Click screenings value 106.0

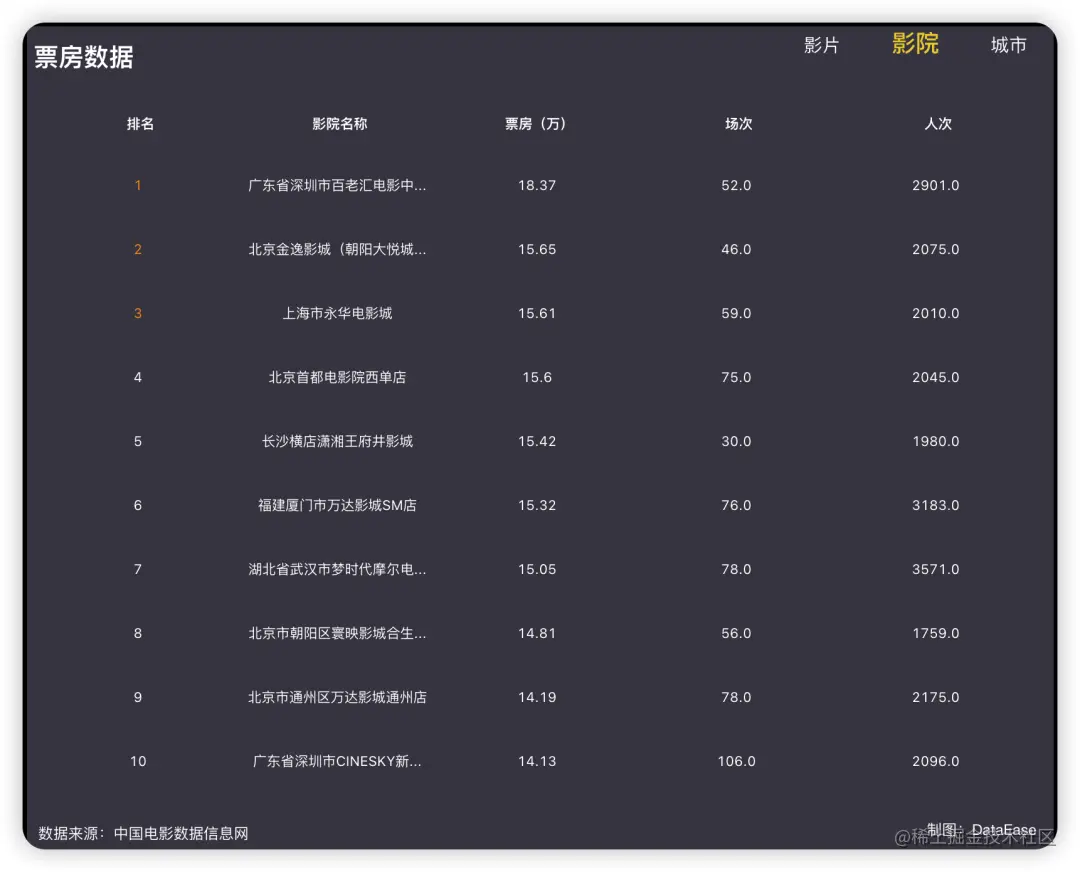coord(736,762)
